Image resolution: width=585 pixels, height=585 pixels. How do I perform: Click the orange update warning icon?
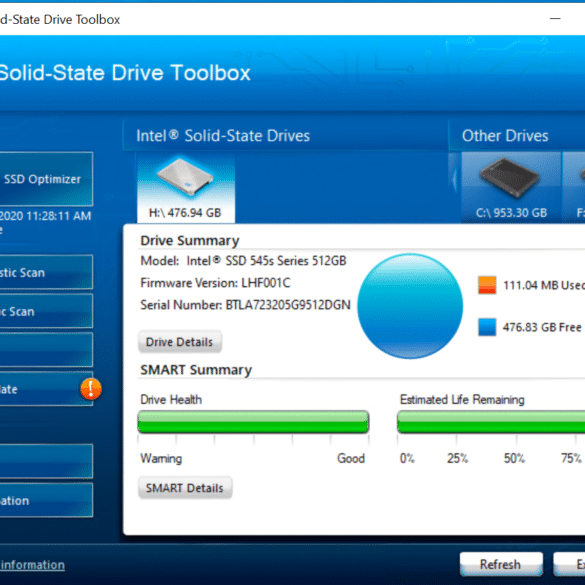click(x=91, y=389)
